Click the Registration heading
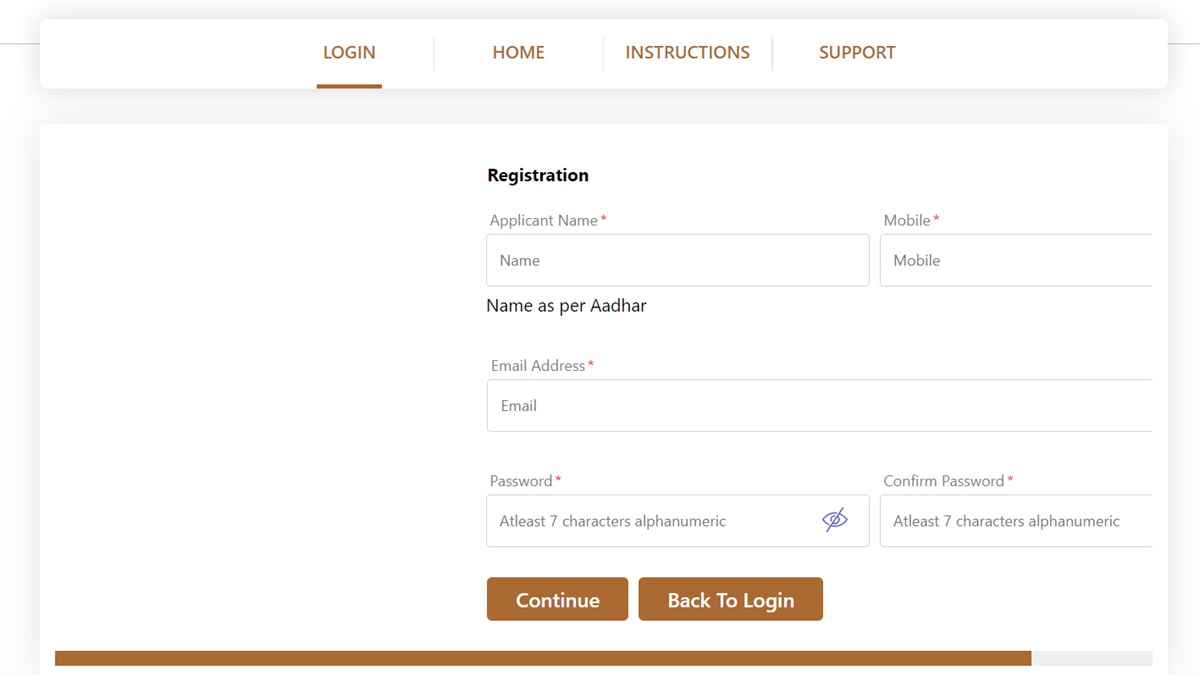This screenshot has height=675, width=1200. pos(538,175)
